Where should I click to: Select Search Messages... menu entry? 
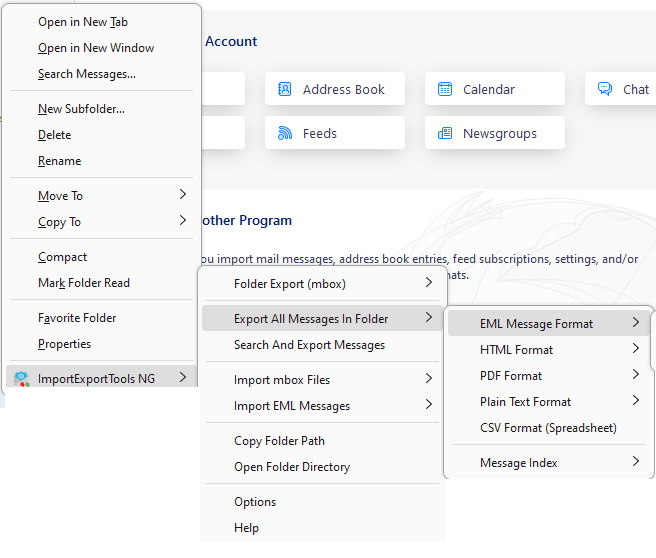(x=102, y=74)
